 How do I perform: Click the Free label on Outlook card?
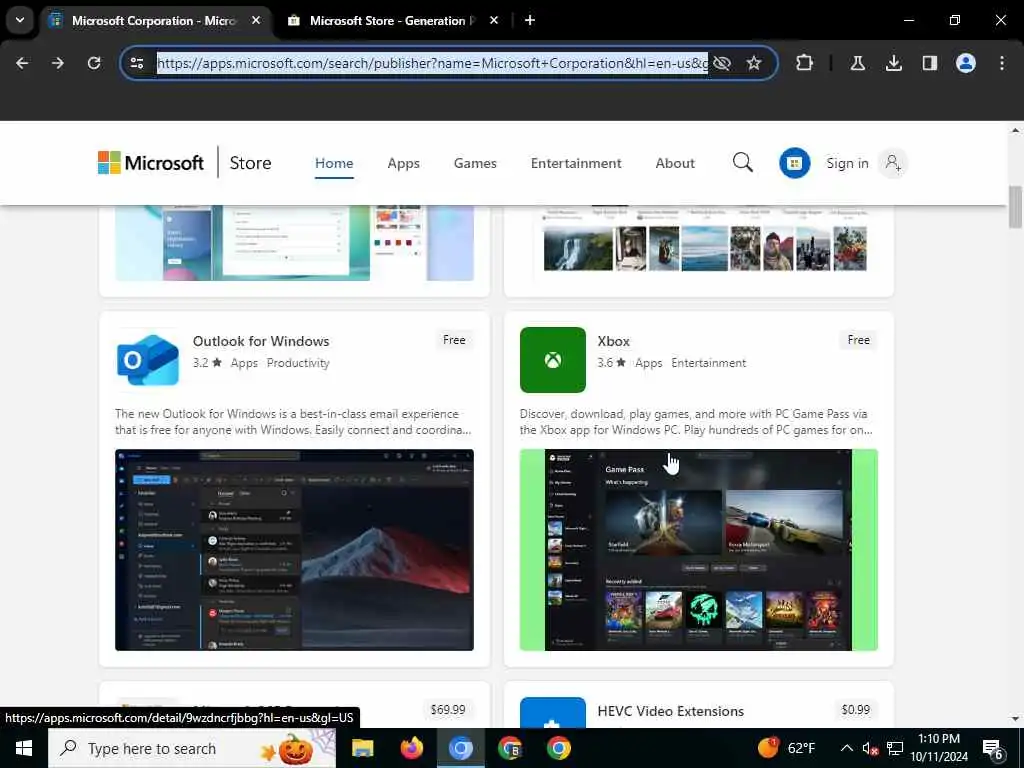click(454, 340)
